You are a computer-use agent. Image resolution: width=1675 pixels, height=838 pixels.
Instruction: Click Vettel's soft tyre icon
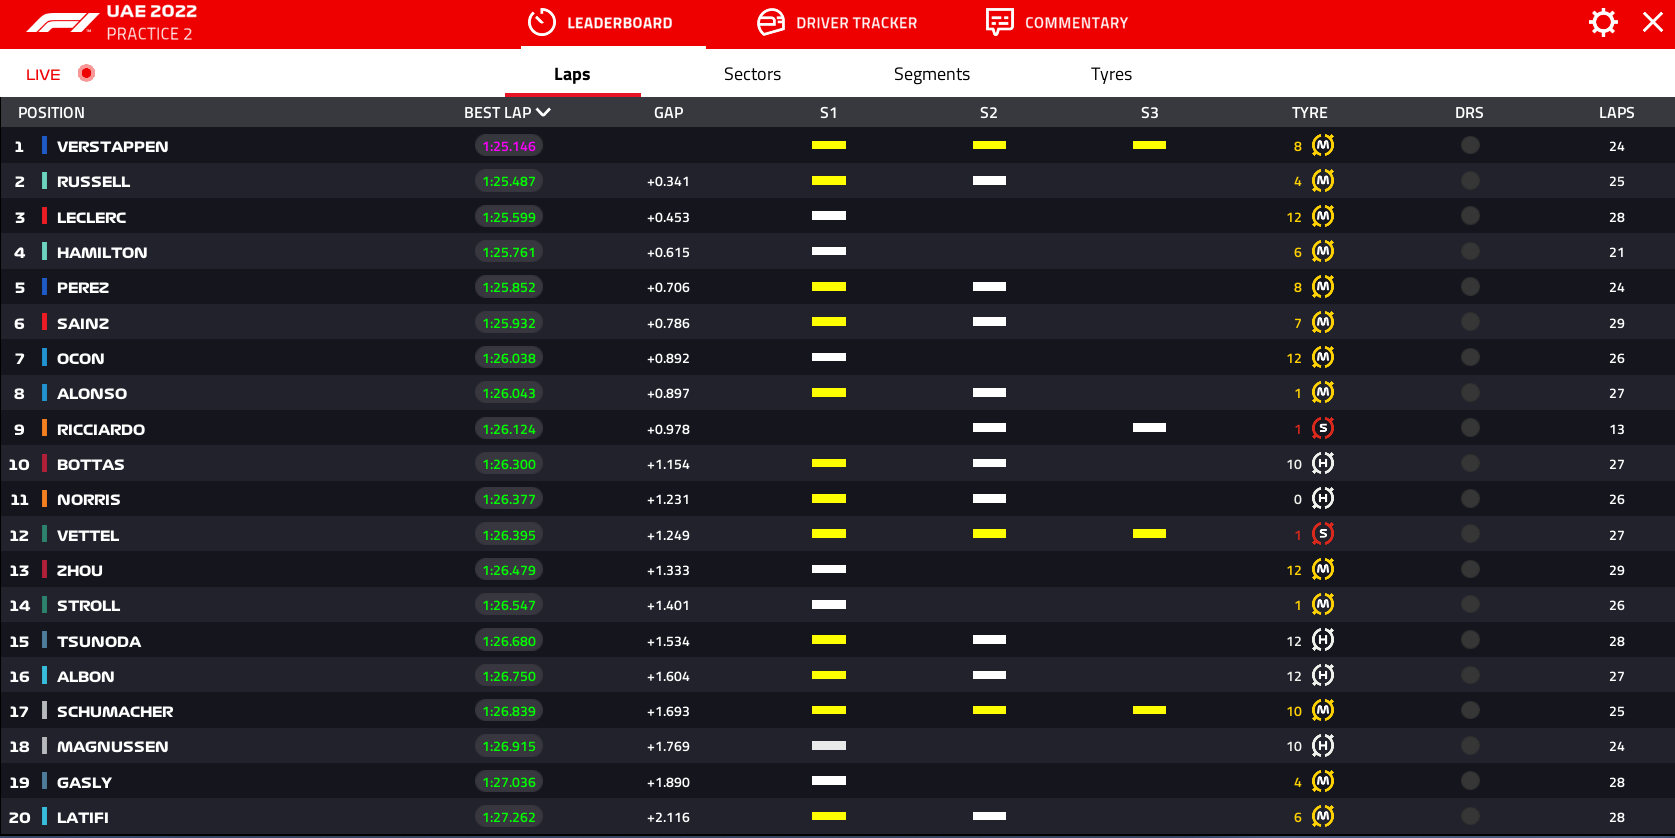pos(1323,534)
